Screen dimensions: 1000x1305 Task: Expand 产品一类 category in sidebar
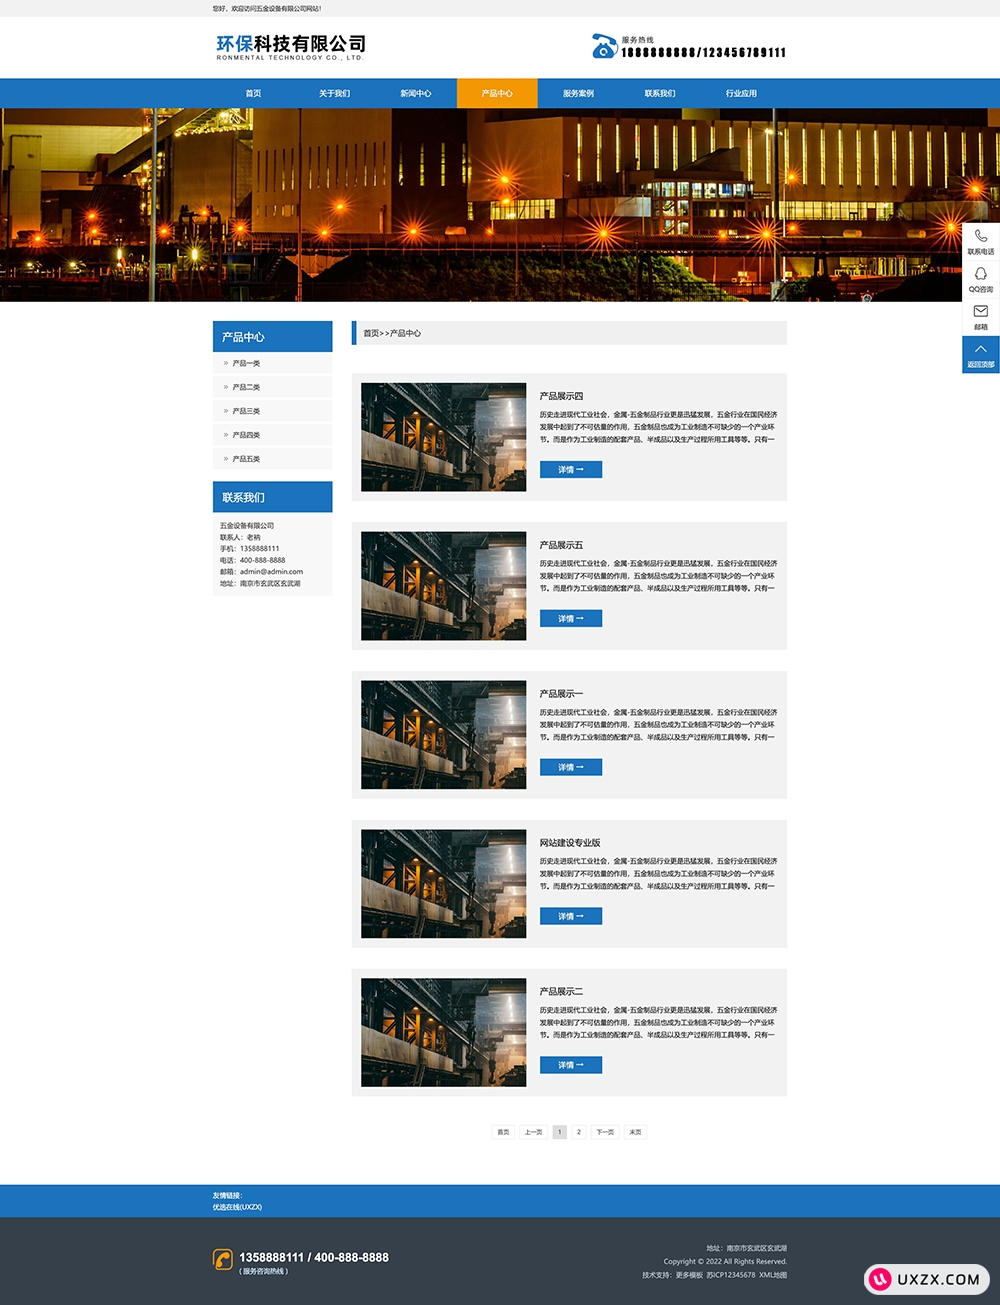246,363
